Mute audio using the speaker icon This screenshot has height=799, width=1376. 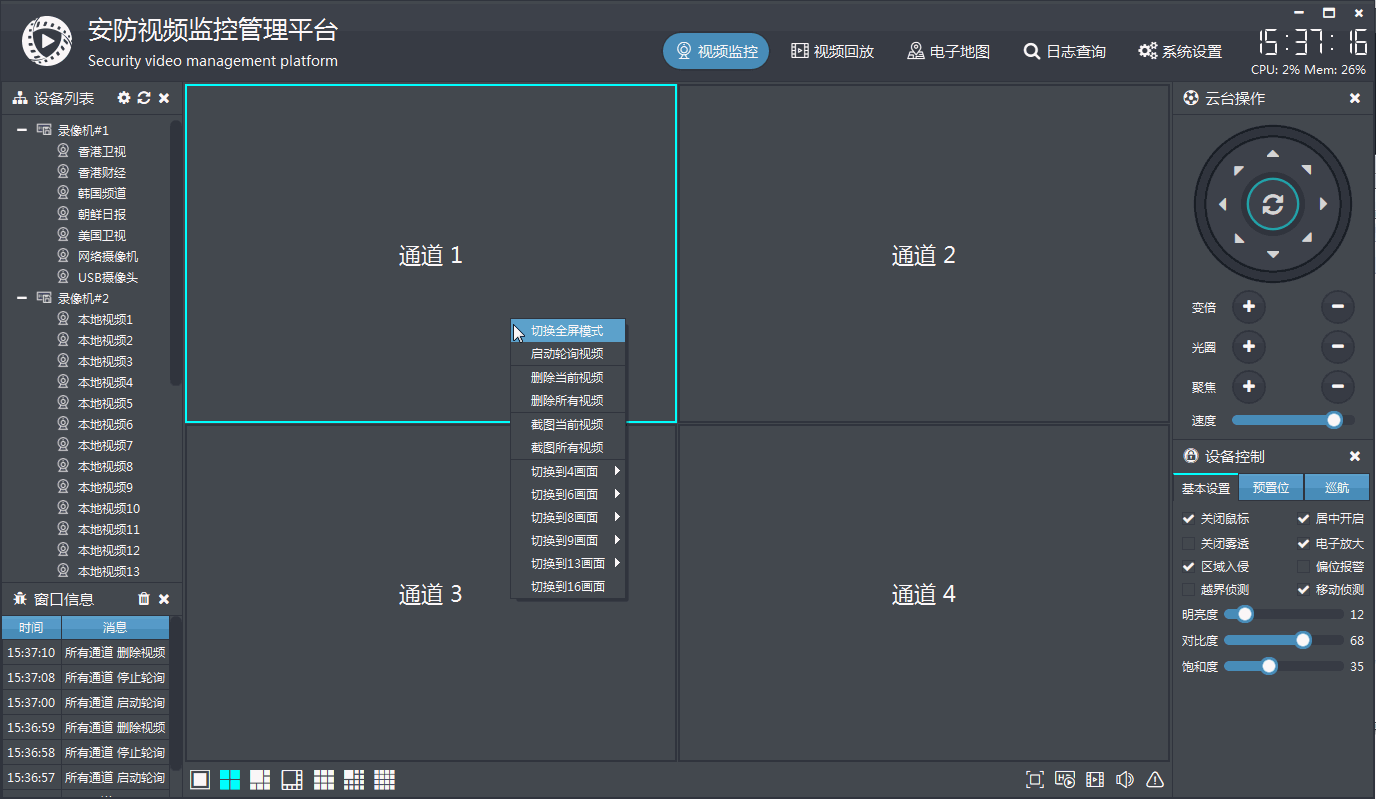point(1124,779)
